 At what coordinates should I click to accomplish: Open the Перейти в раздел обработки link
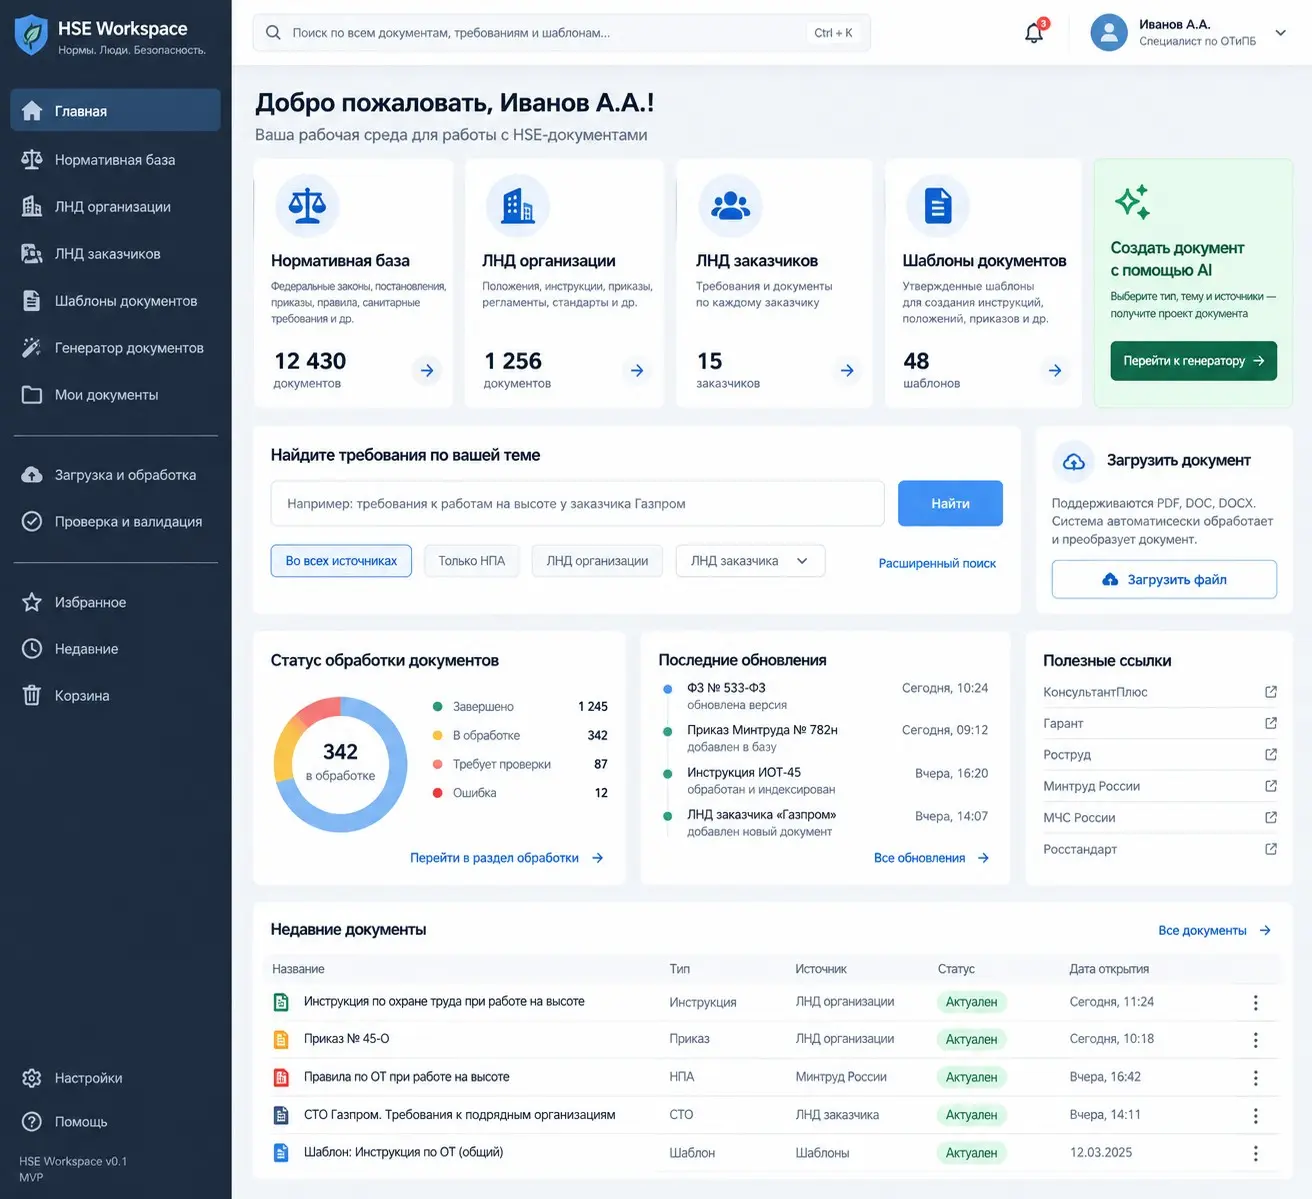506,858
